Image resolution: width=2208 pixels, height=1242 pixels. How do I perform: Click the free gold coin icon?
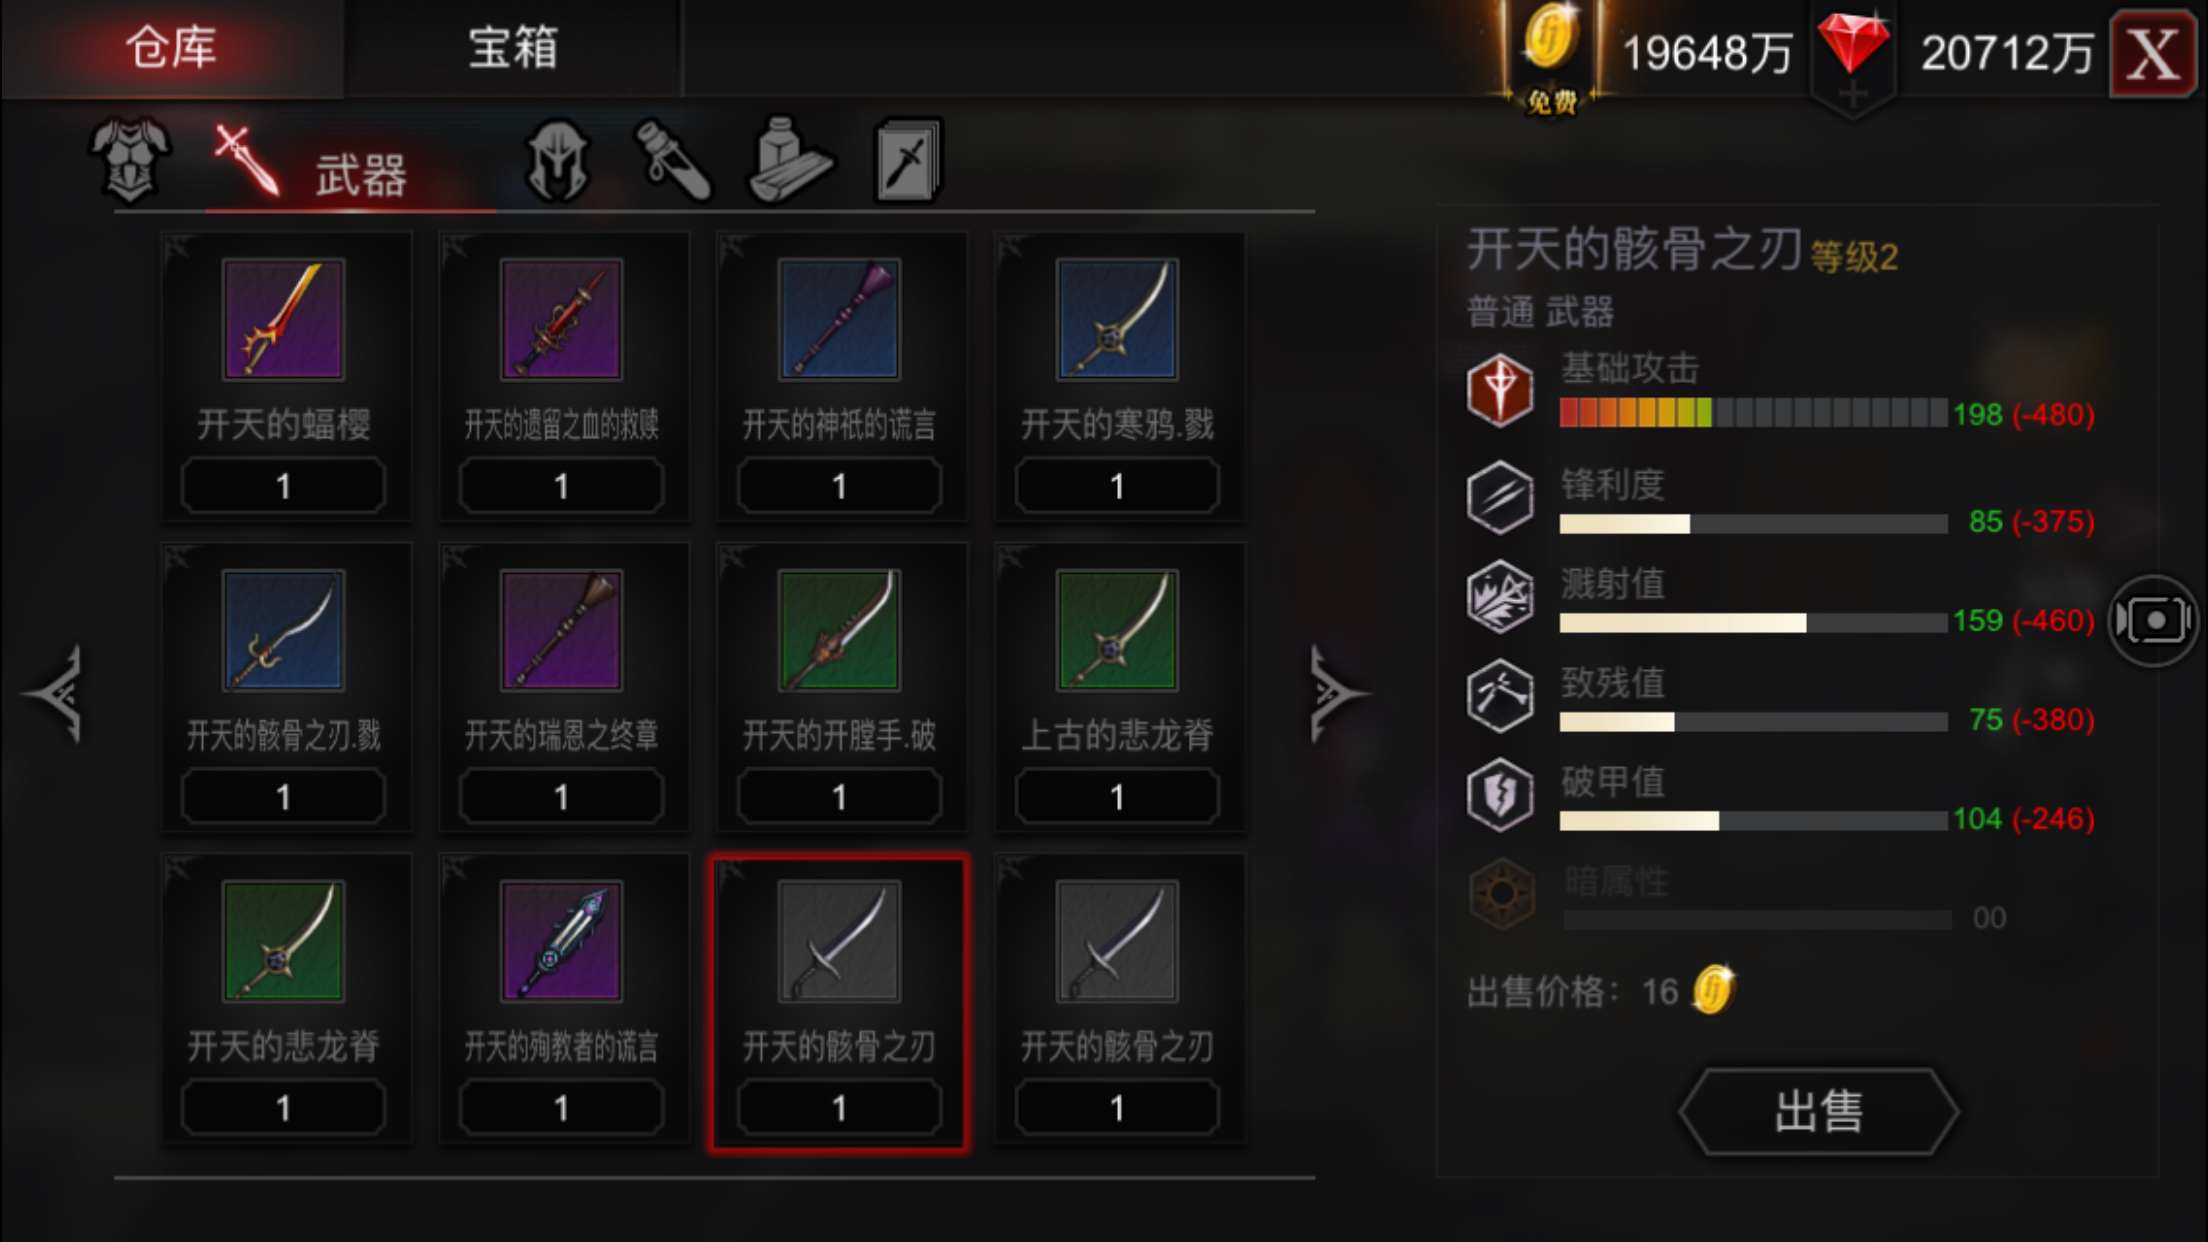(1551, 56)
